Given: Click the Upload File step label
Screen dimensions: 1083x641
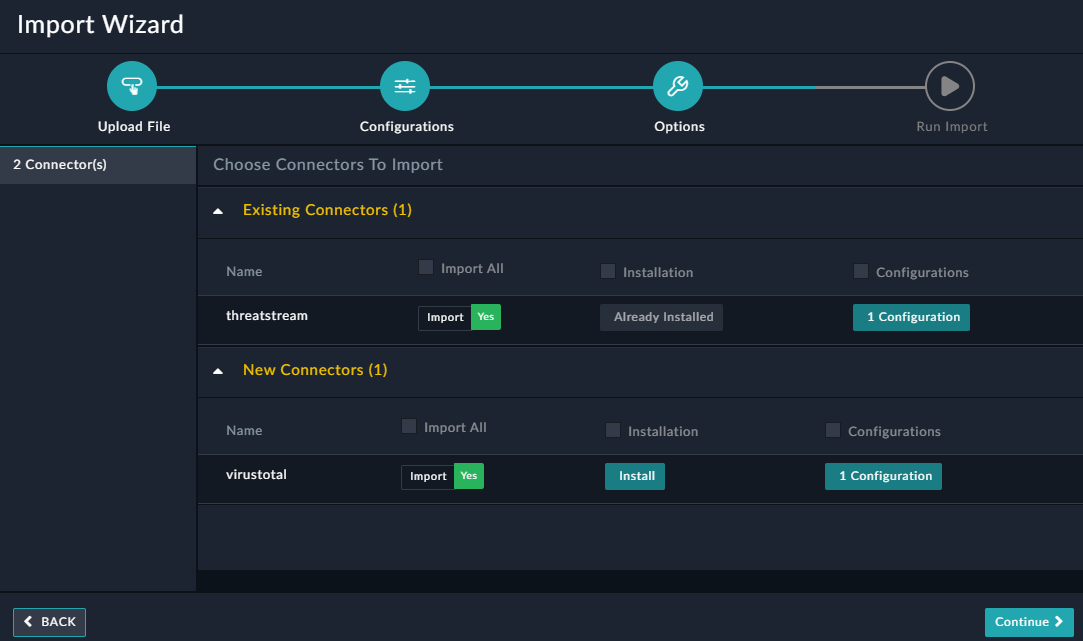Looking at the screenshot, I should point(134,126).
